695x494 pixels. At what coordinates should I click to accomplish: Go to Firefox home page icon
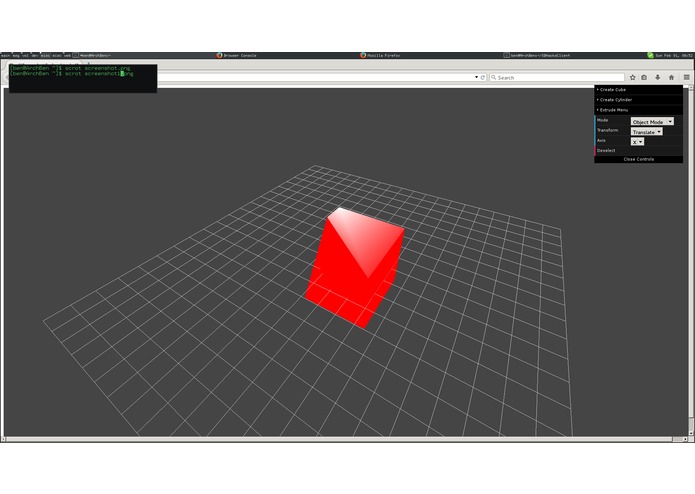click(x=672, y=78)
